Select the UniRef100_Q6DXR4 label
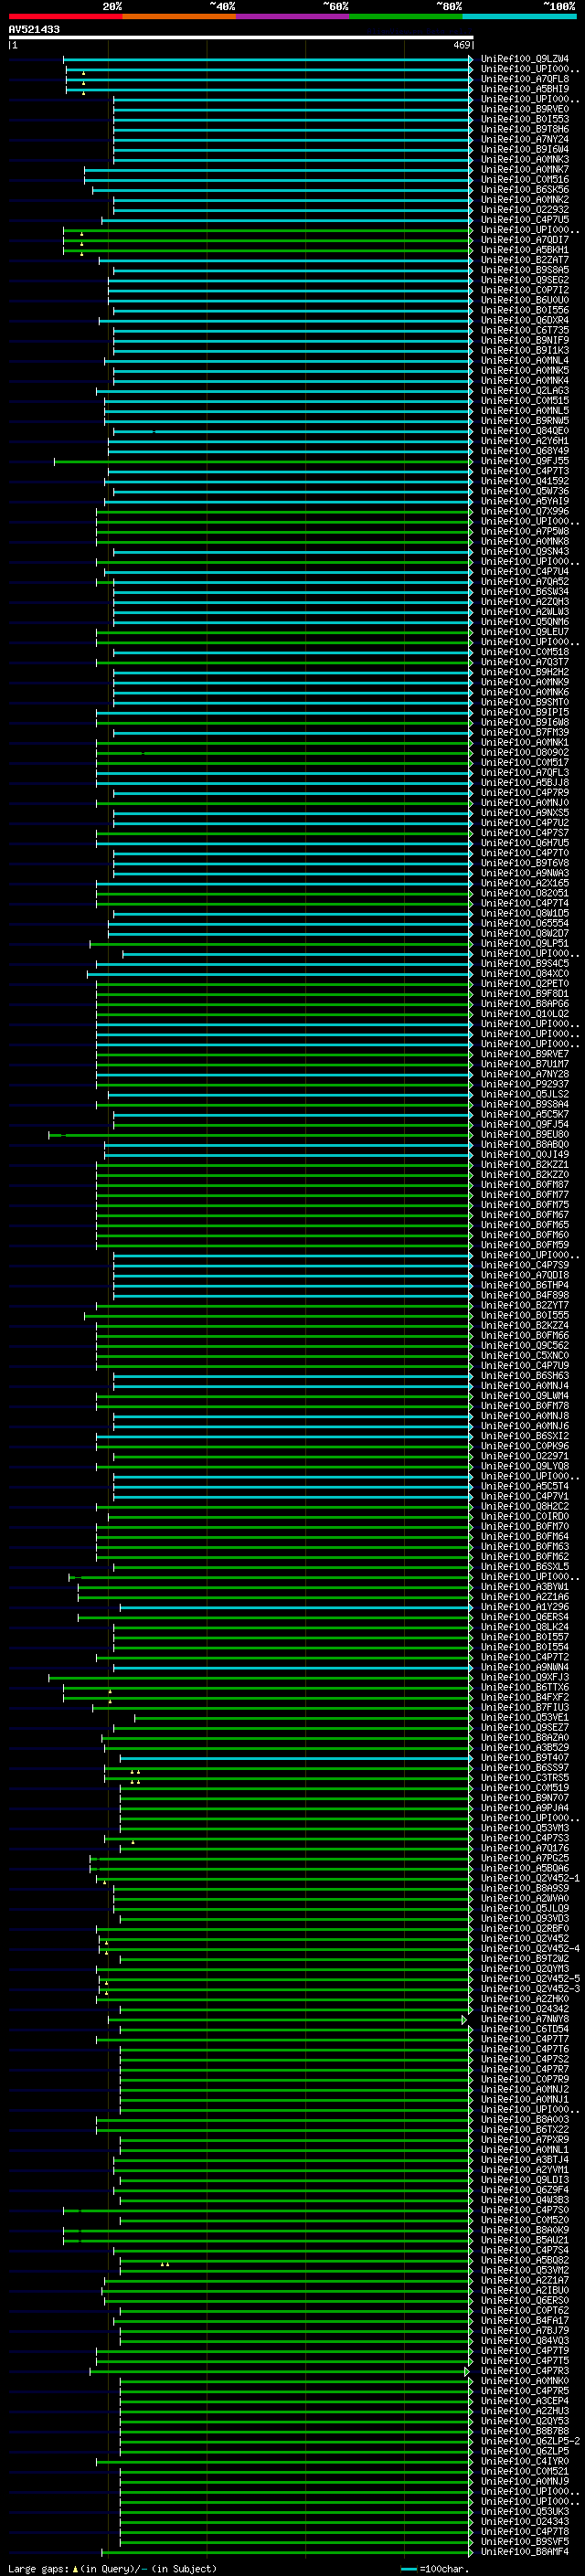Viewport: 585px width, 2576px height. click(525, 320)
